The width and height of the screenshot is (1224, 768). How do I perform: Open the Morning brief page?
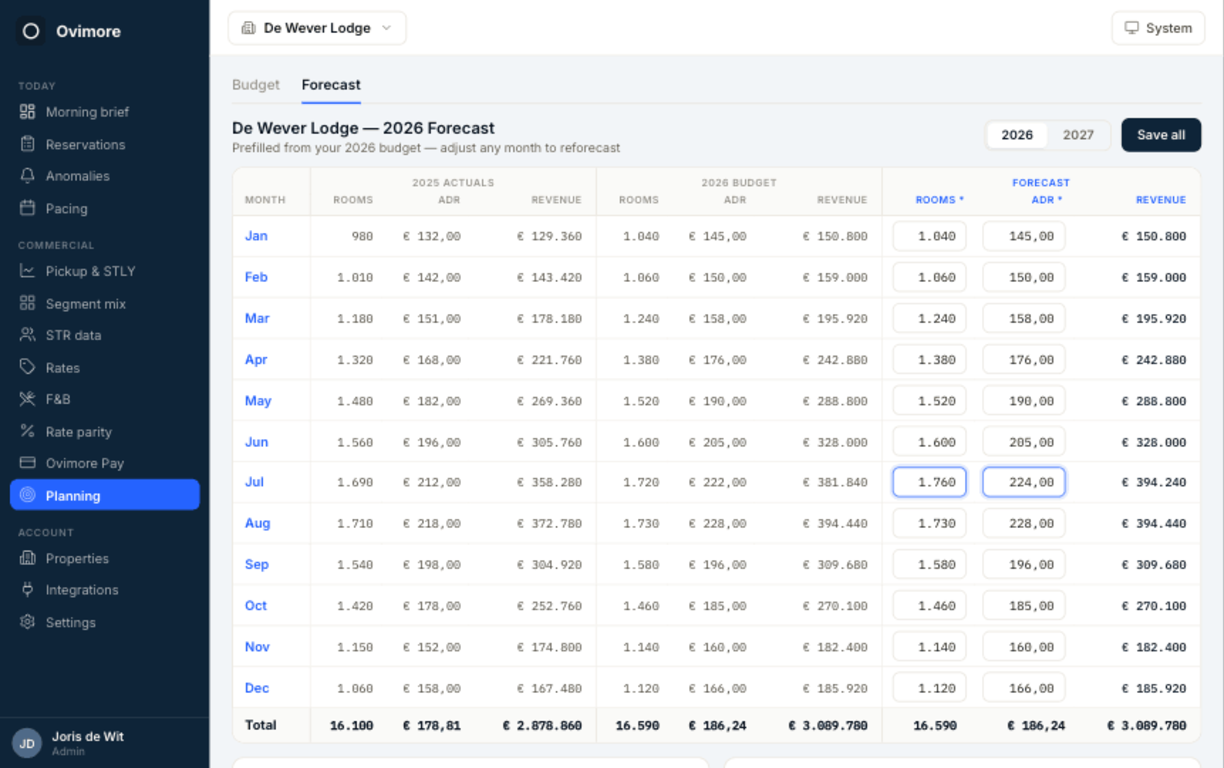point(105,112)
